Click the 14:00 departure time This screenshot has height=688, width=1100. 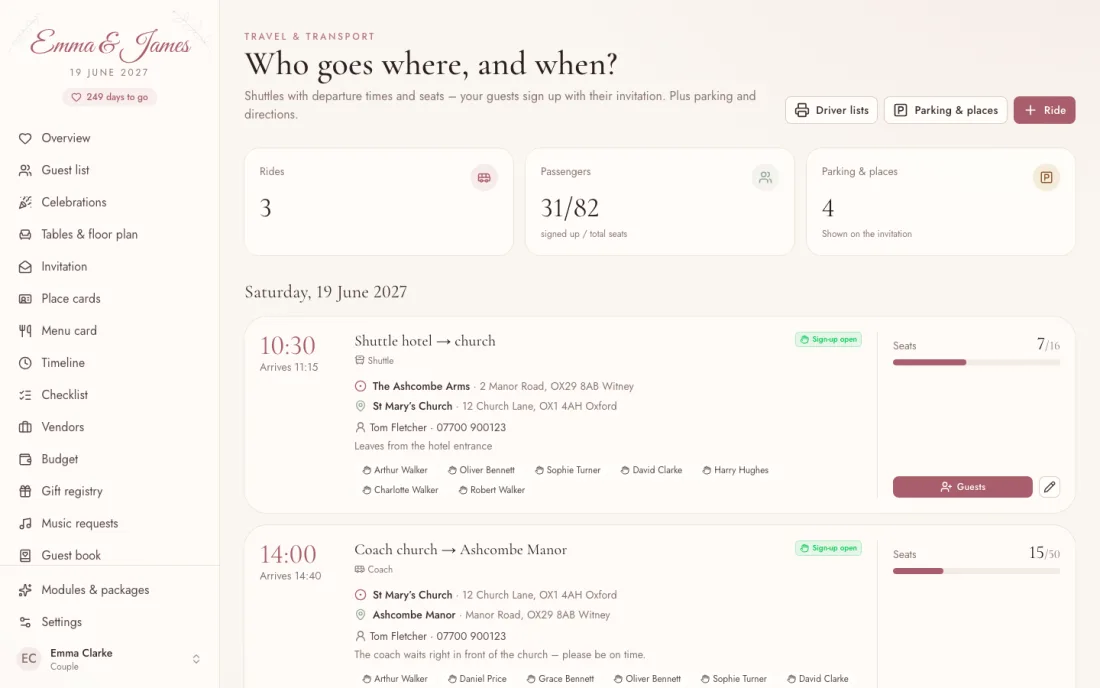[x=288, y=555]
